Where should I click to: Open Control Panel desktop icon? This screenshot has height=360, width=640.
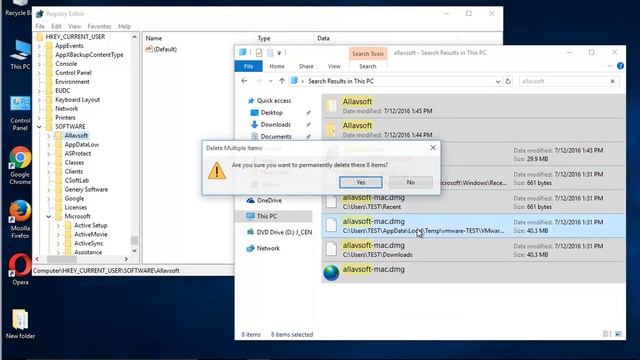20,113
